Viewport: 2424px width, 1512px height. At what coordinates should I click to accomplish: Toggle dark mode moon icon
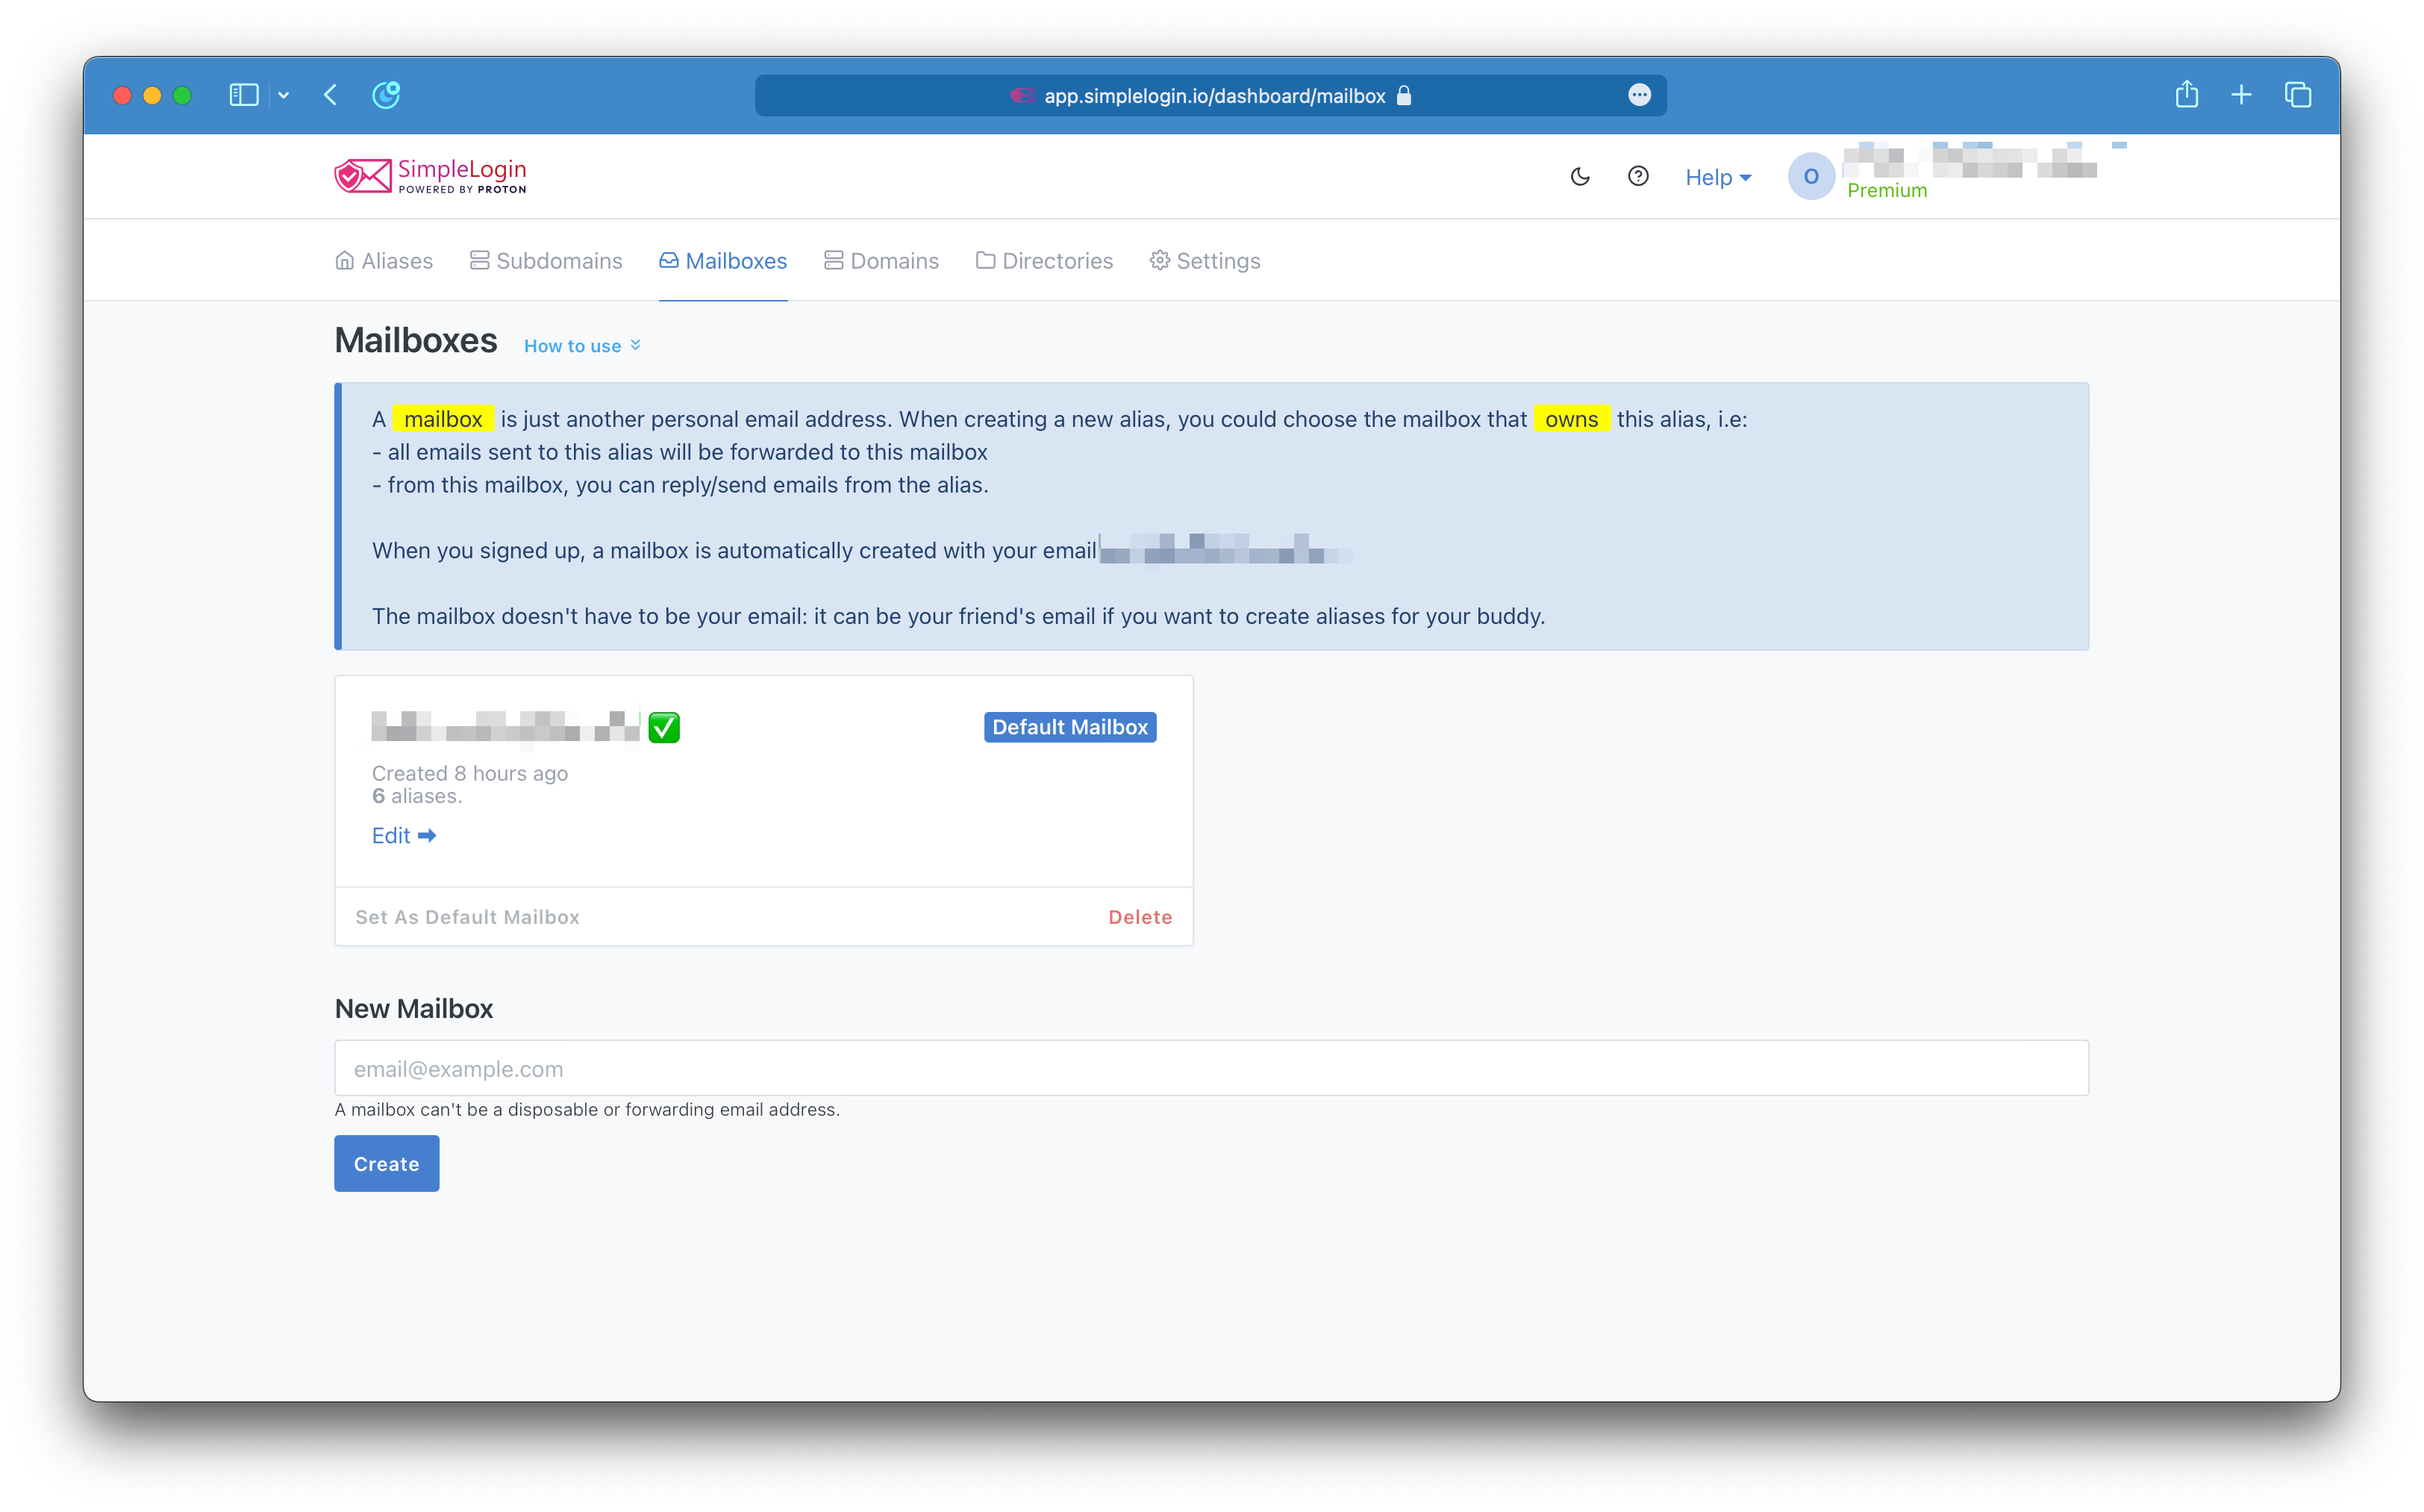click(1580, 177)
